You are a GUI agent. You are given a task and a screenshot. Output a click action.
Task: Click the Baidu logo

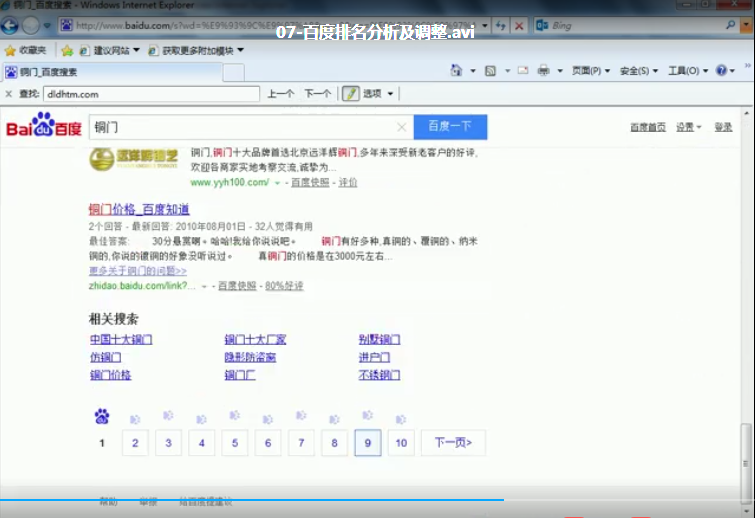click(44, 125)
